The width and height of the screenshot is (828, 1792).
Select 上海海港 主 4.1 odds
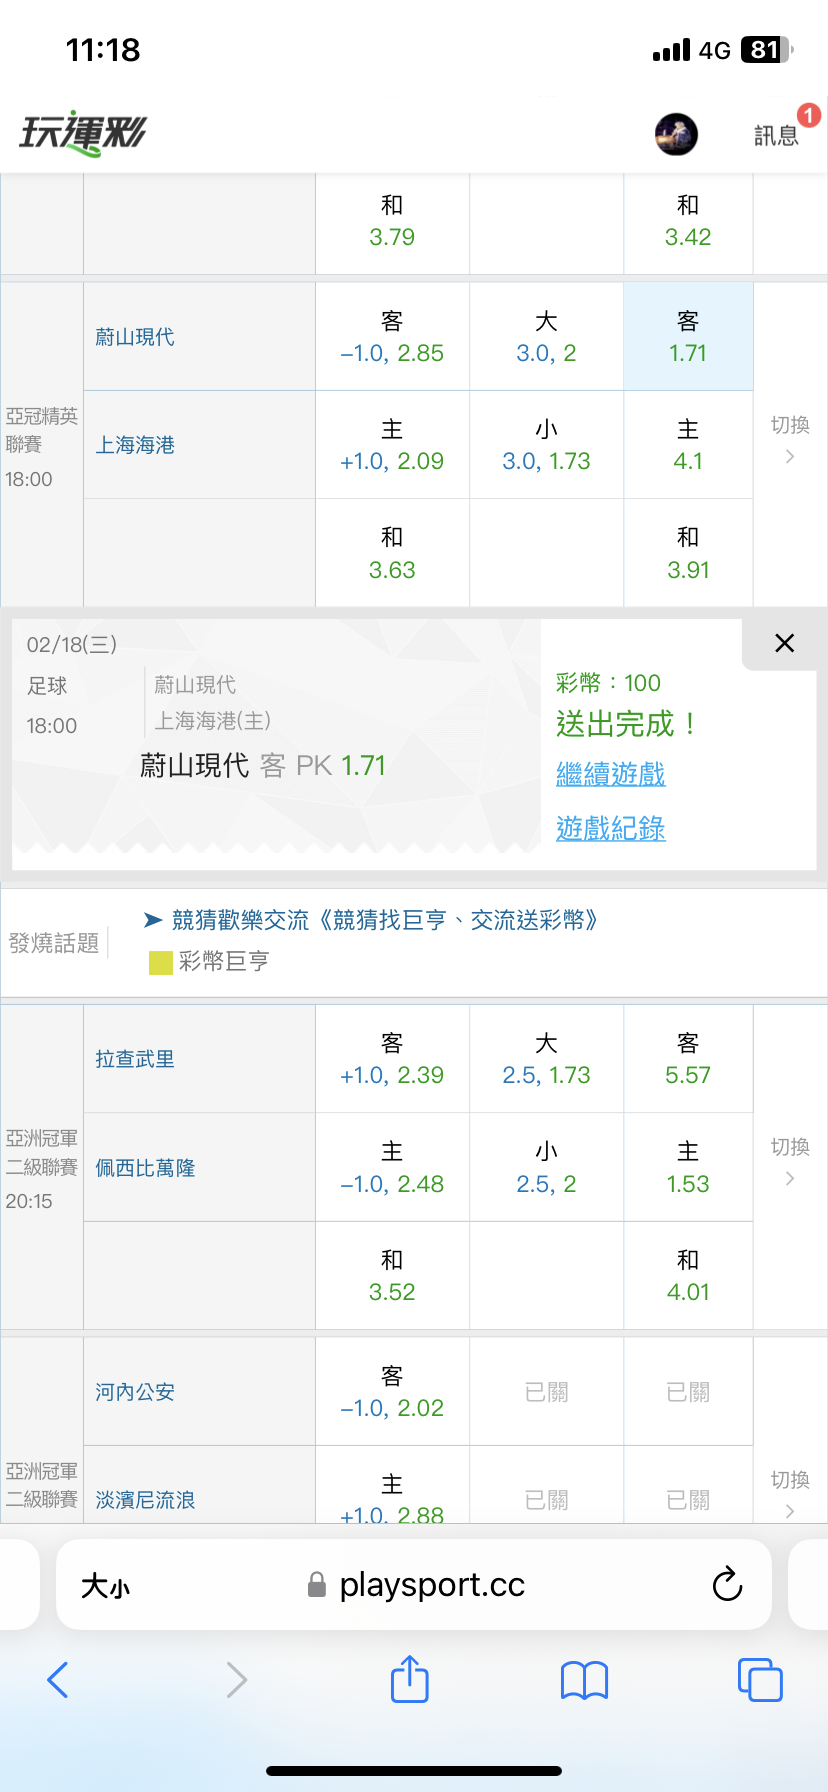coord(688,445)
